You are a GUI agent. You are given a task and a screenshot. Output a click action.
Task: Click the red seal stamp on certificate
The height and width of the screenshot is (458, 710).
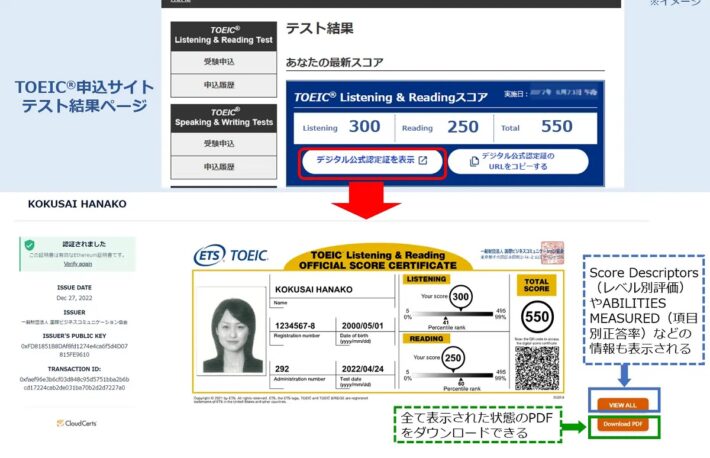[552, 253]
